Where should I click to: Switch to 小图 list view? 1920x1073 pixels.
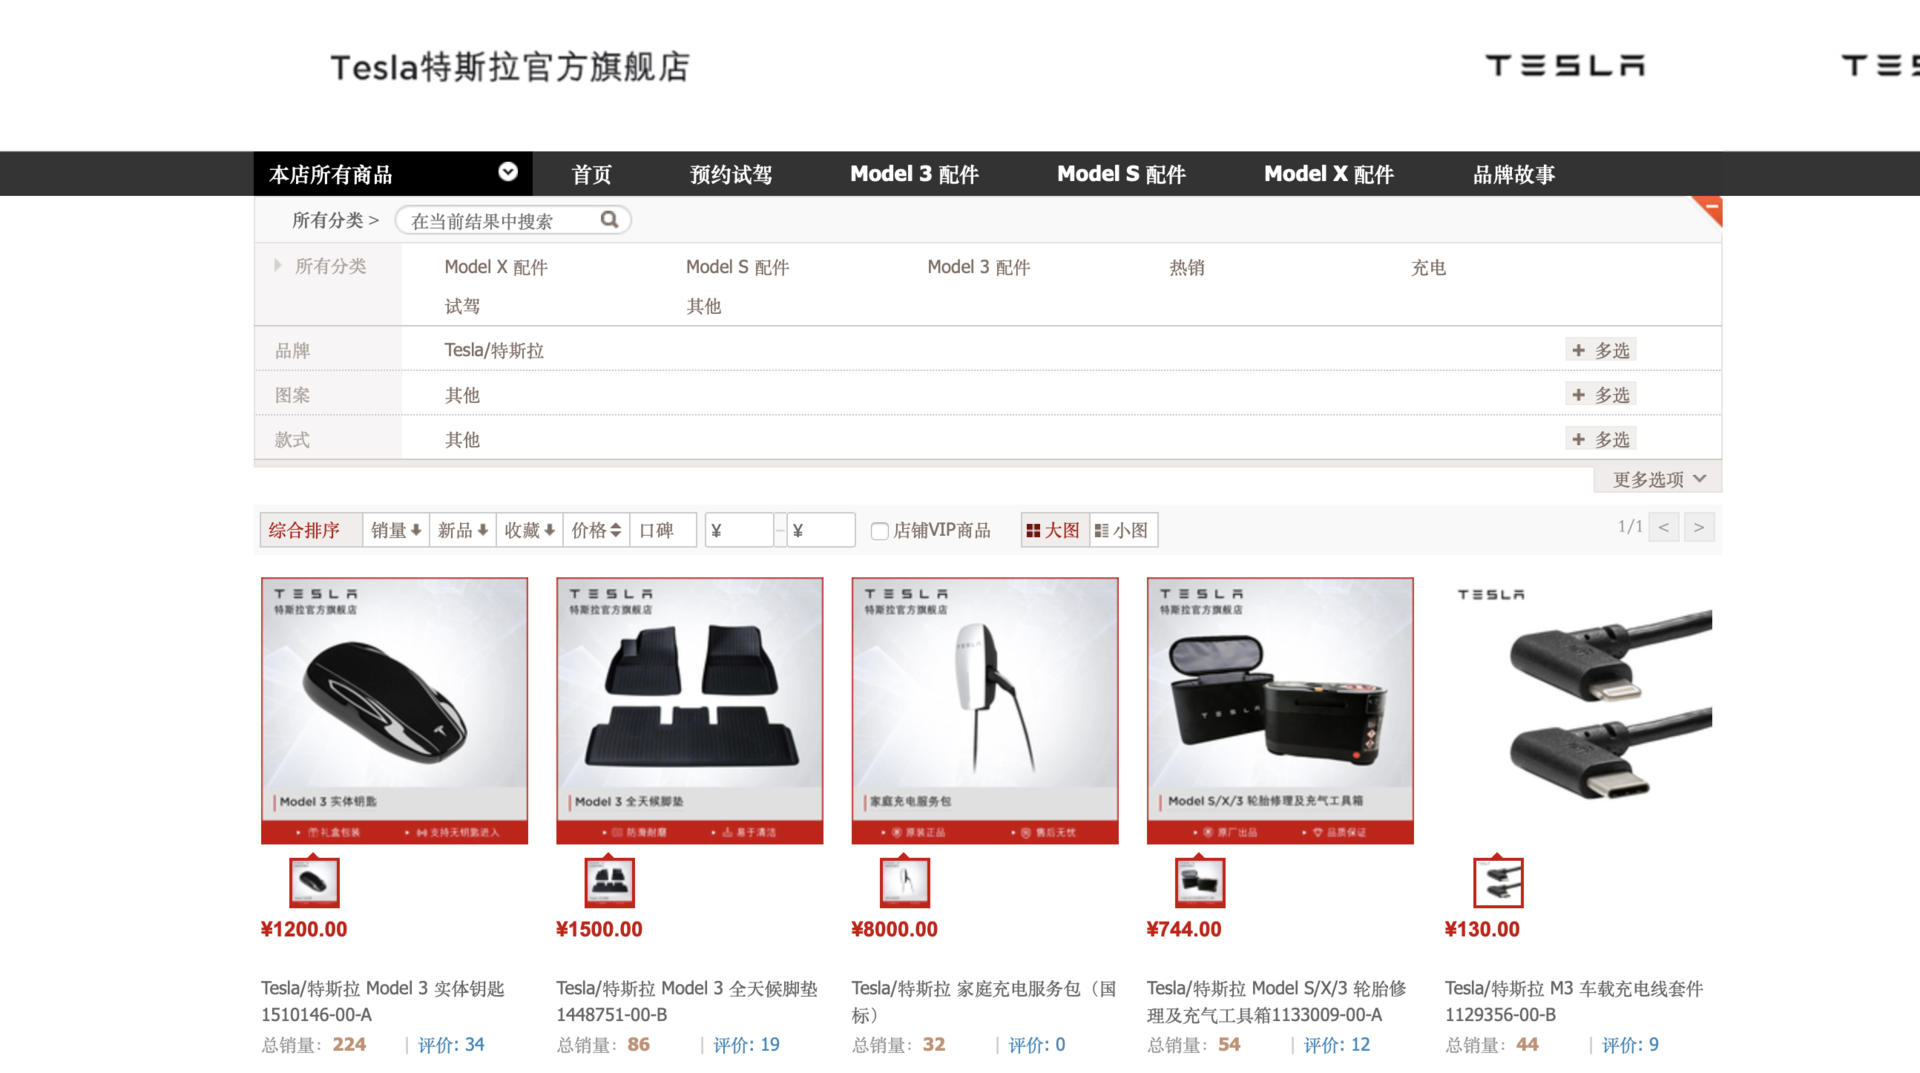pyautogui.click(x=1123, y=530)
